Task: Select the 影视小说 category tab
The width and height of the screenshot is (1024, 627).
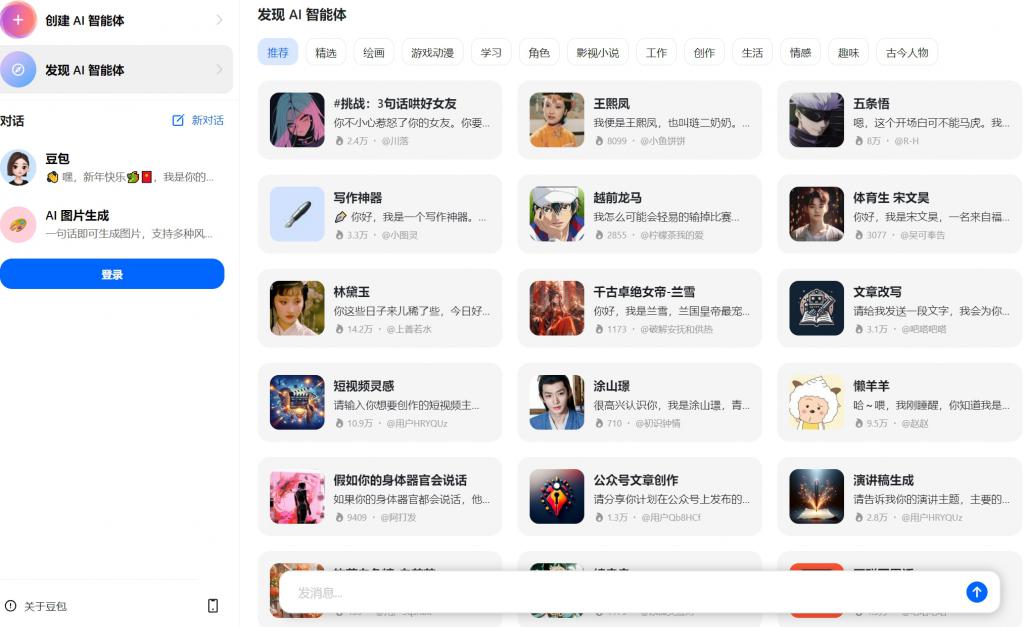Action: pos(598,52)
